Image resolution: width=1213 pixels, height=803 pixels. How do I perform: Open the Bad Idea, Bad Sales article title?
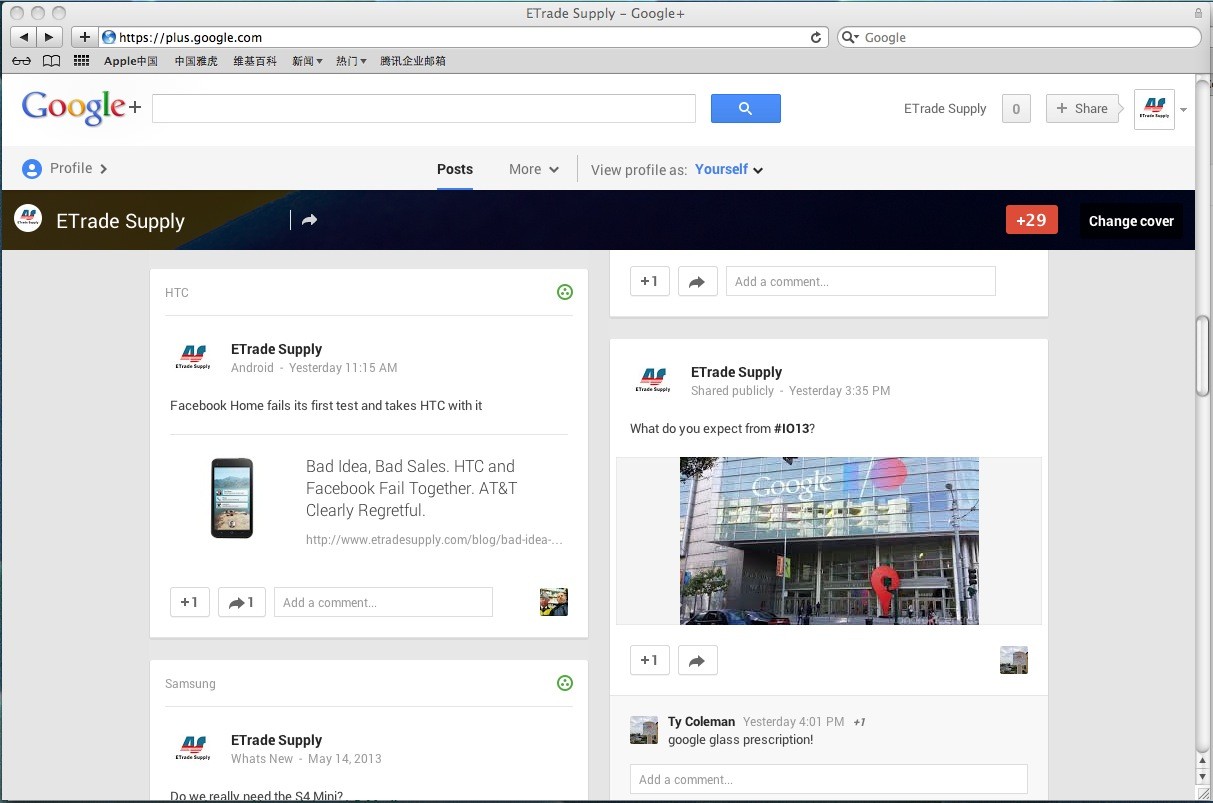412,488
